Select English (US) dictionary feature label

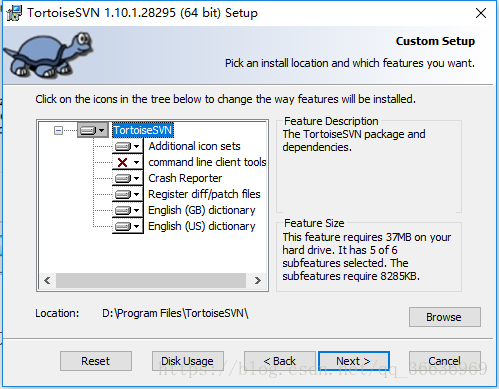[x=202, y=226]
